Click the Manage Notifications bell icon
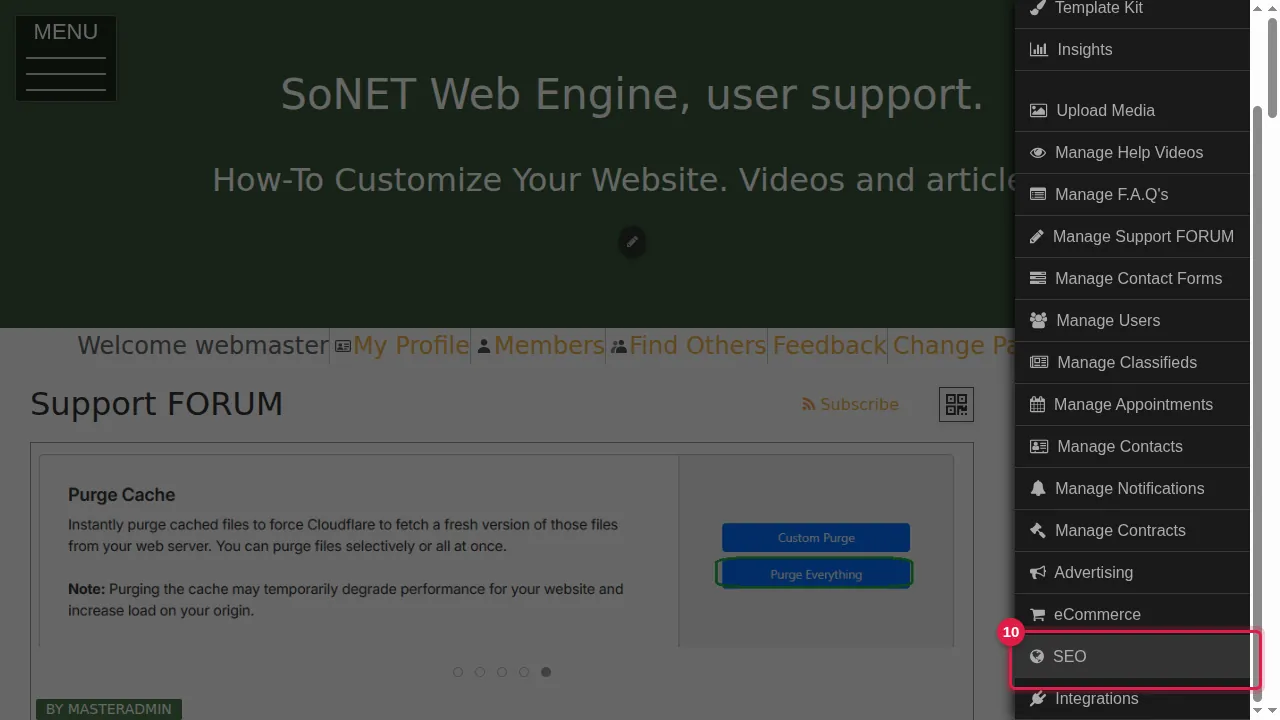This screenshot has width=1280, height=720. tap(1038, 489)
